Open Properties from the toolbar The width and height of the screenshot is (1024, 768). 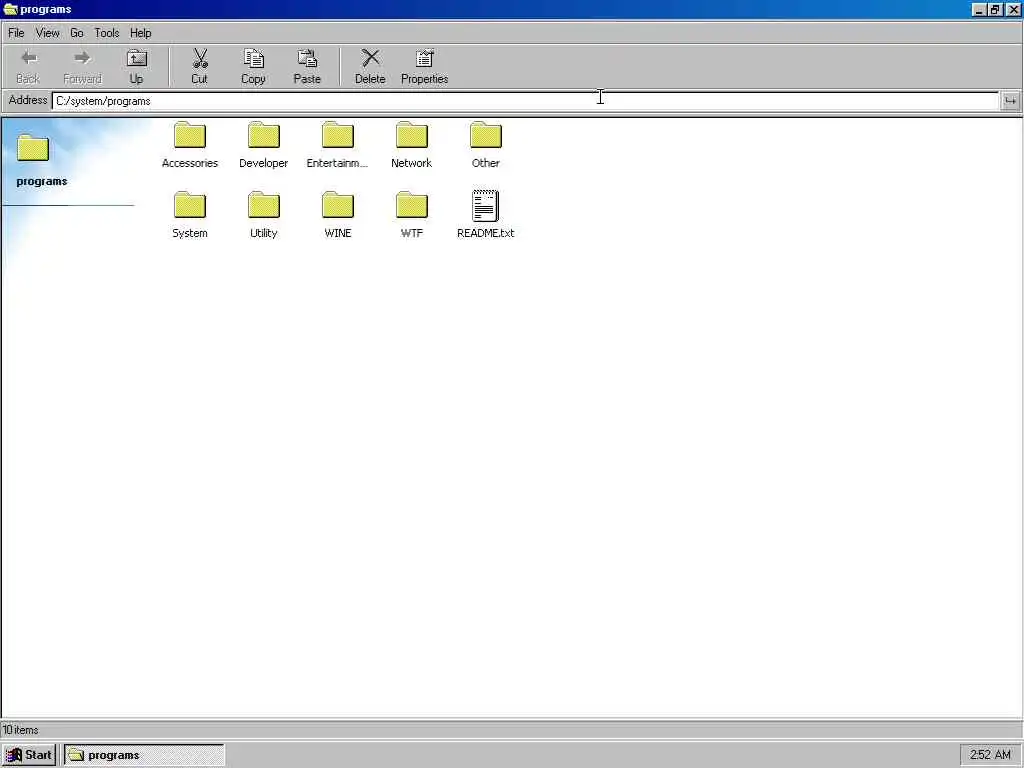click(x=424, y=67)
